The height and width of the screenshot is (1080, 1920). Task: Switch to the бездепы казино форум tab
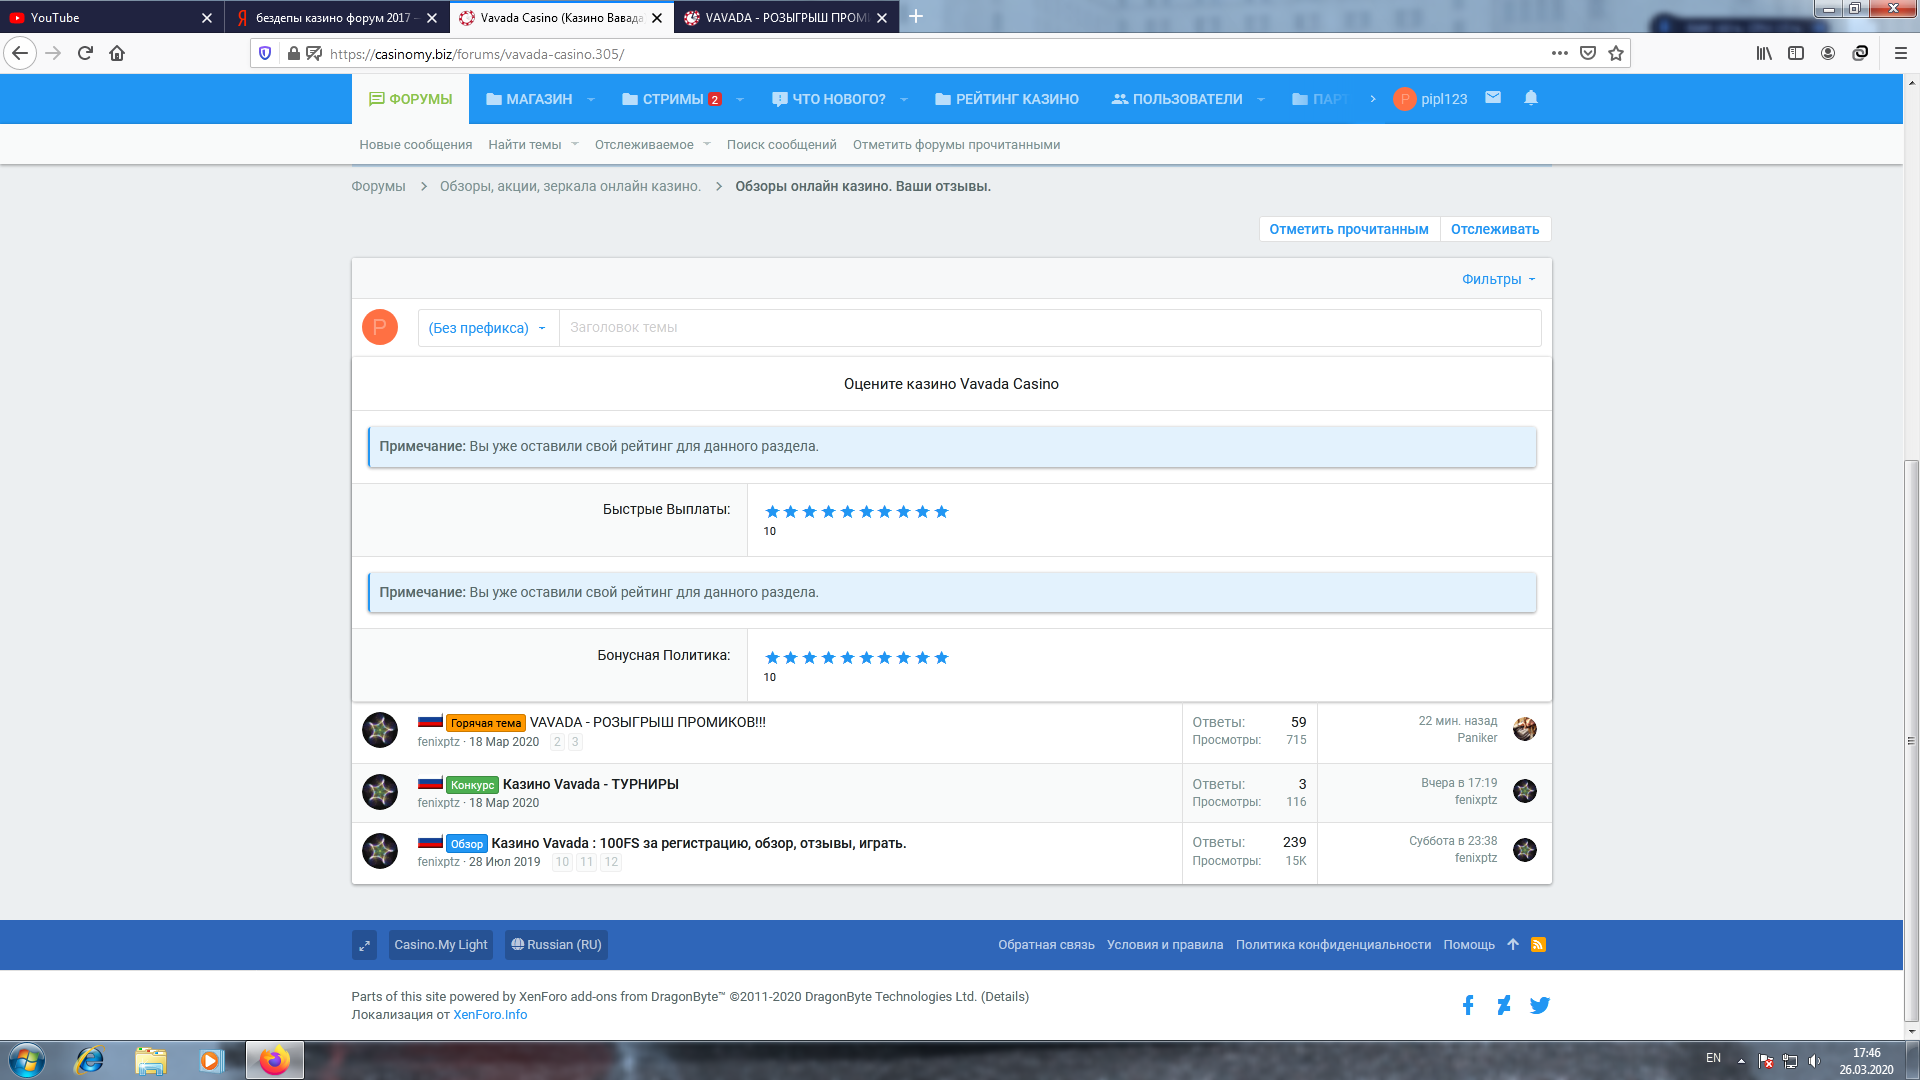[336, 17]
